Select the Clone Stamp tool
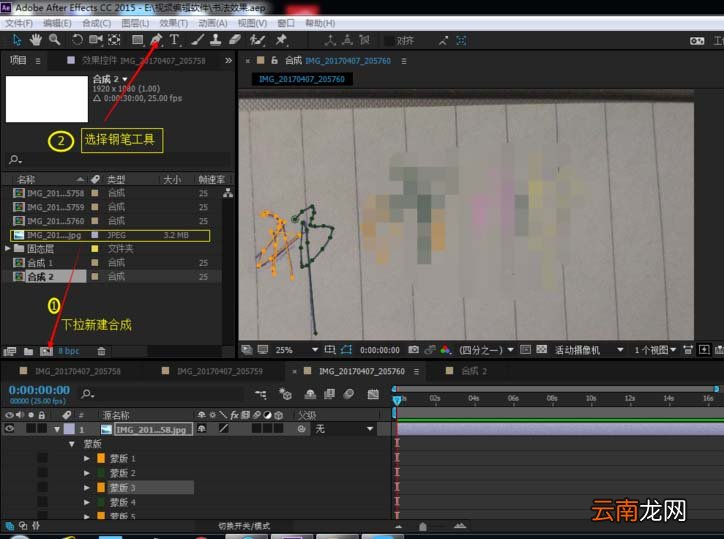The image size is (724, 539). [x=215, y=40]
